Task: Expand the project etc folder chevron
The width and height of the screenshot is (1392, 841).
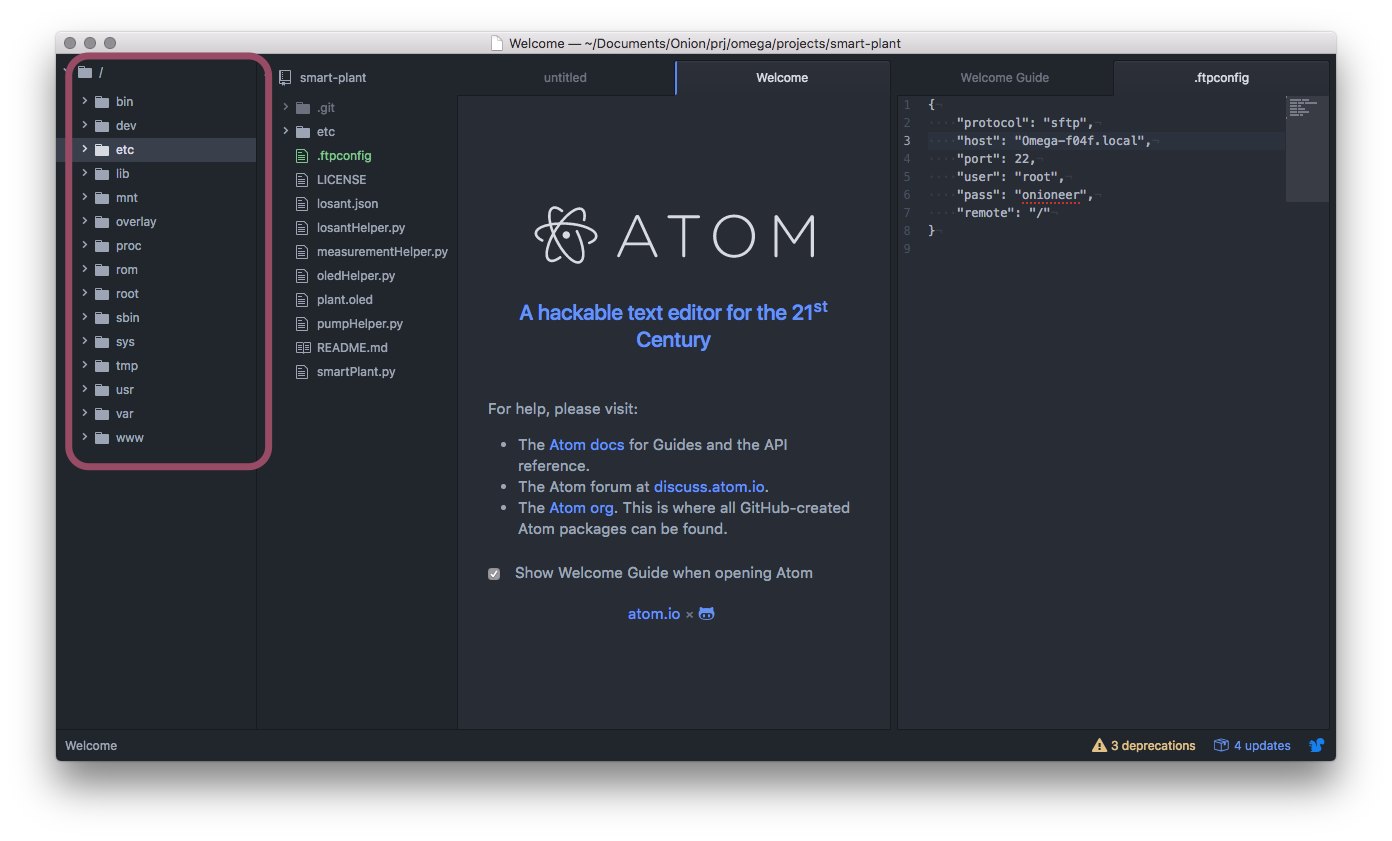Action: tap(285, 132)
